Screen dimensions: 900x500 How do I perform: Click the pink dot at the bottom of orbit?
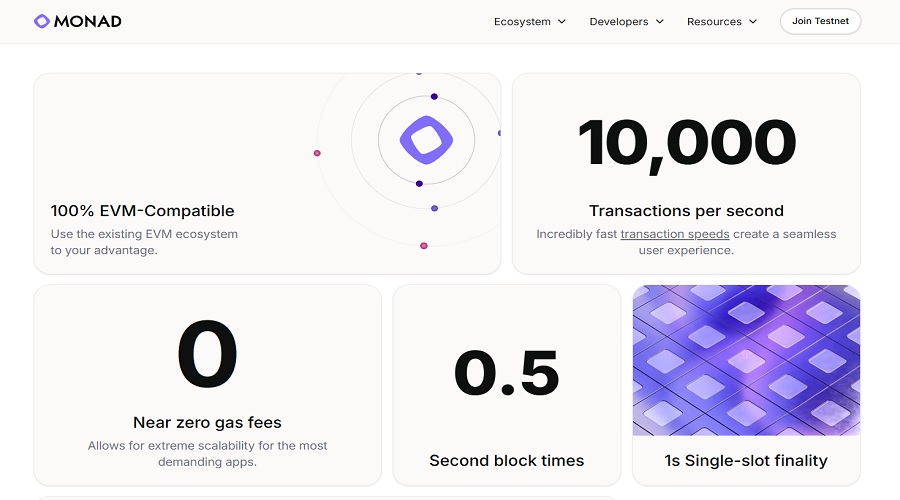pyautogui.click(x=424, y=245)
